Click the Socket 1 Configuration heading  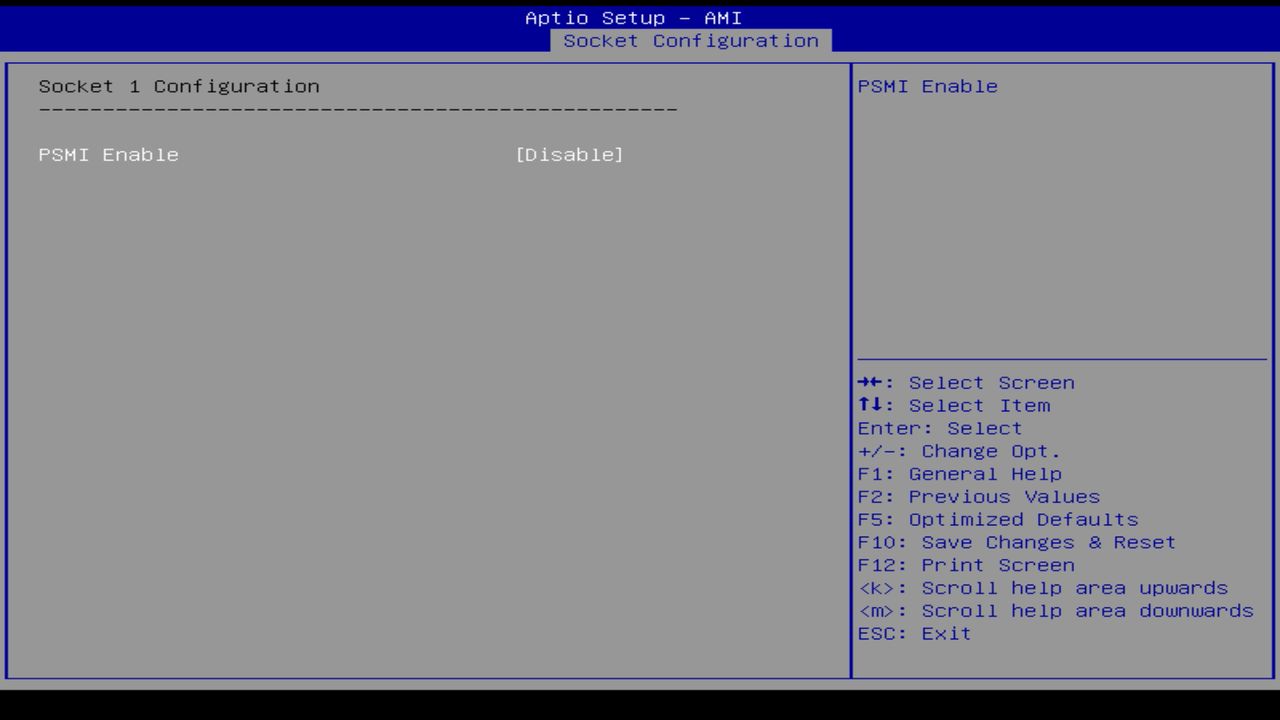coord(179,86)
